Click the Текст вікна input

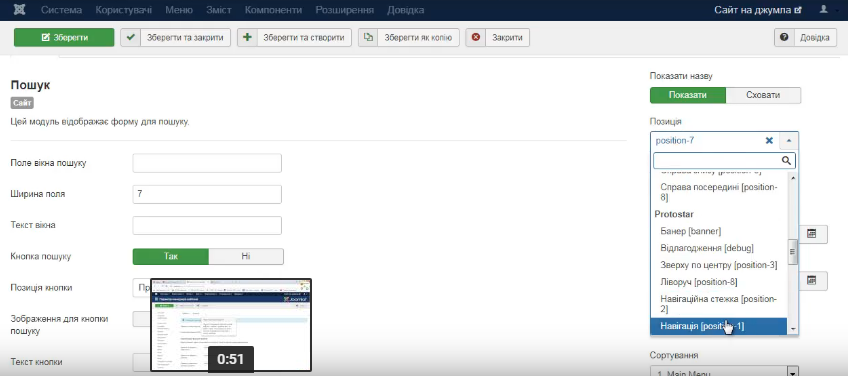click(207, 226)
